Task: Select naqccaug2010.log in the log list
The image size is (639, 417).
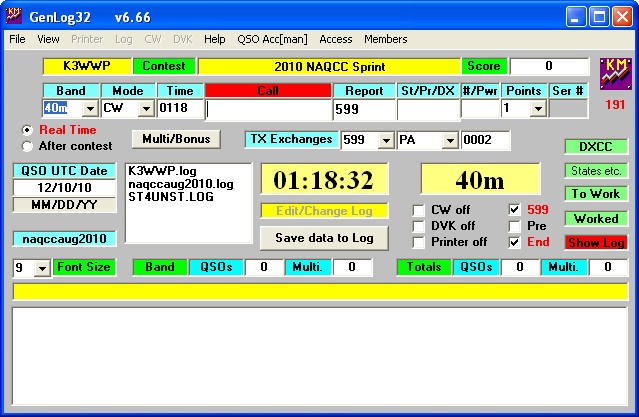Action: [180, 184]
